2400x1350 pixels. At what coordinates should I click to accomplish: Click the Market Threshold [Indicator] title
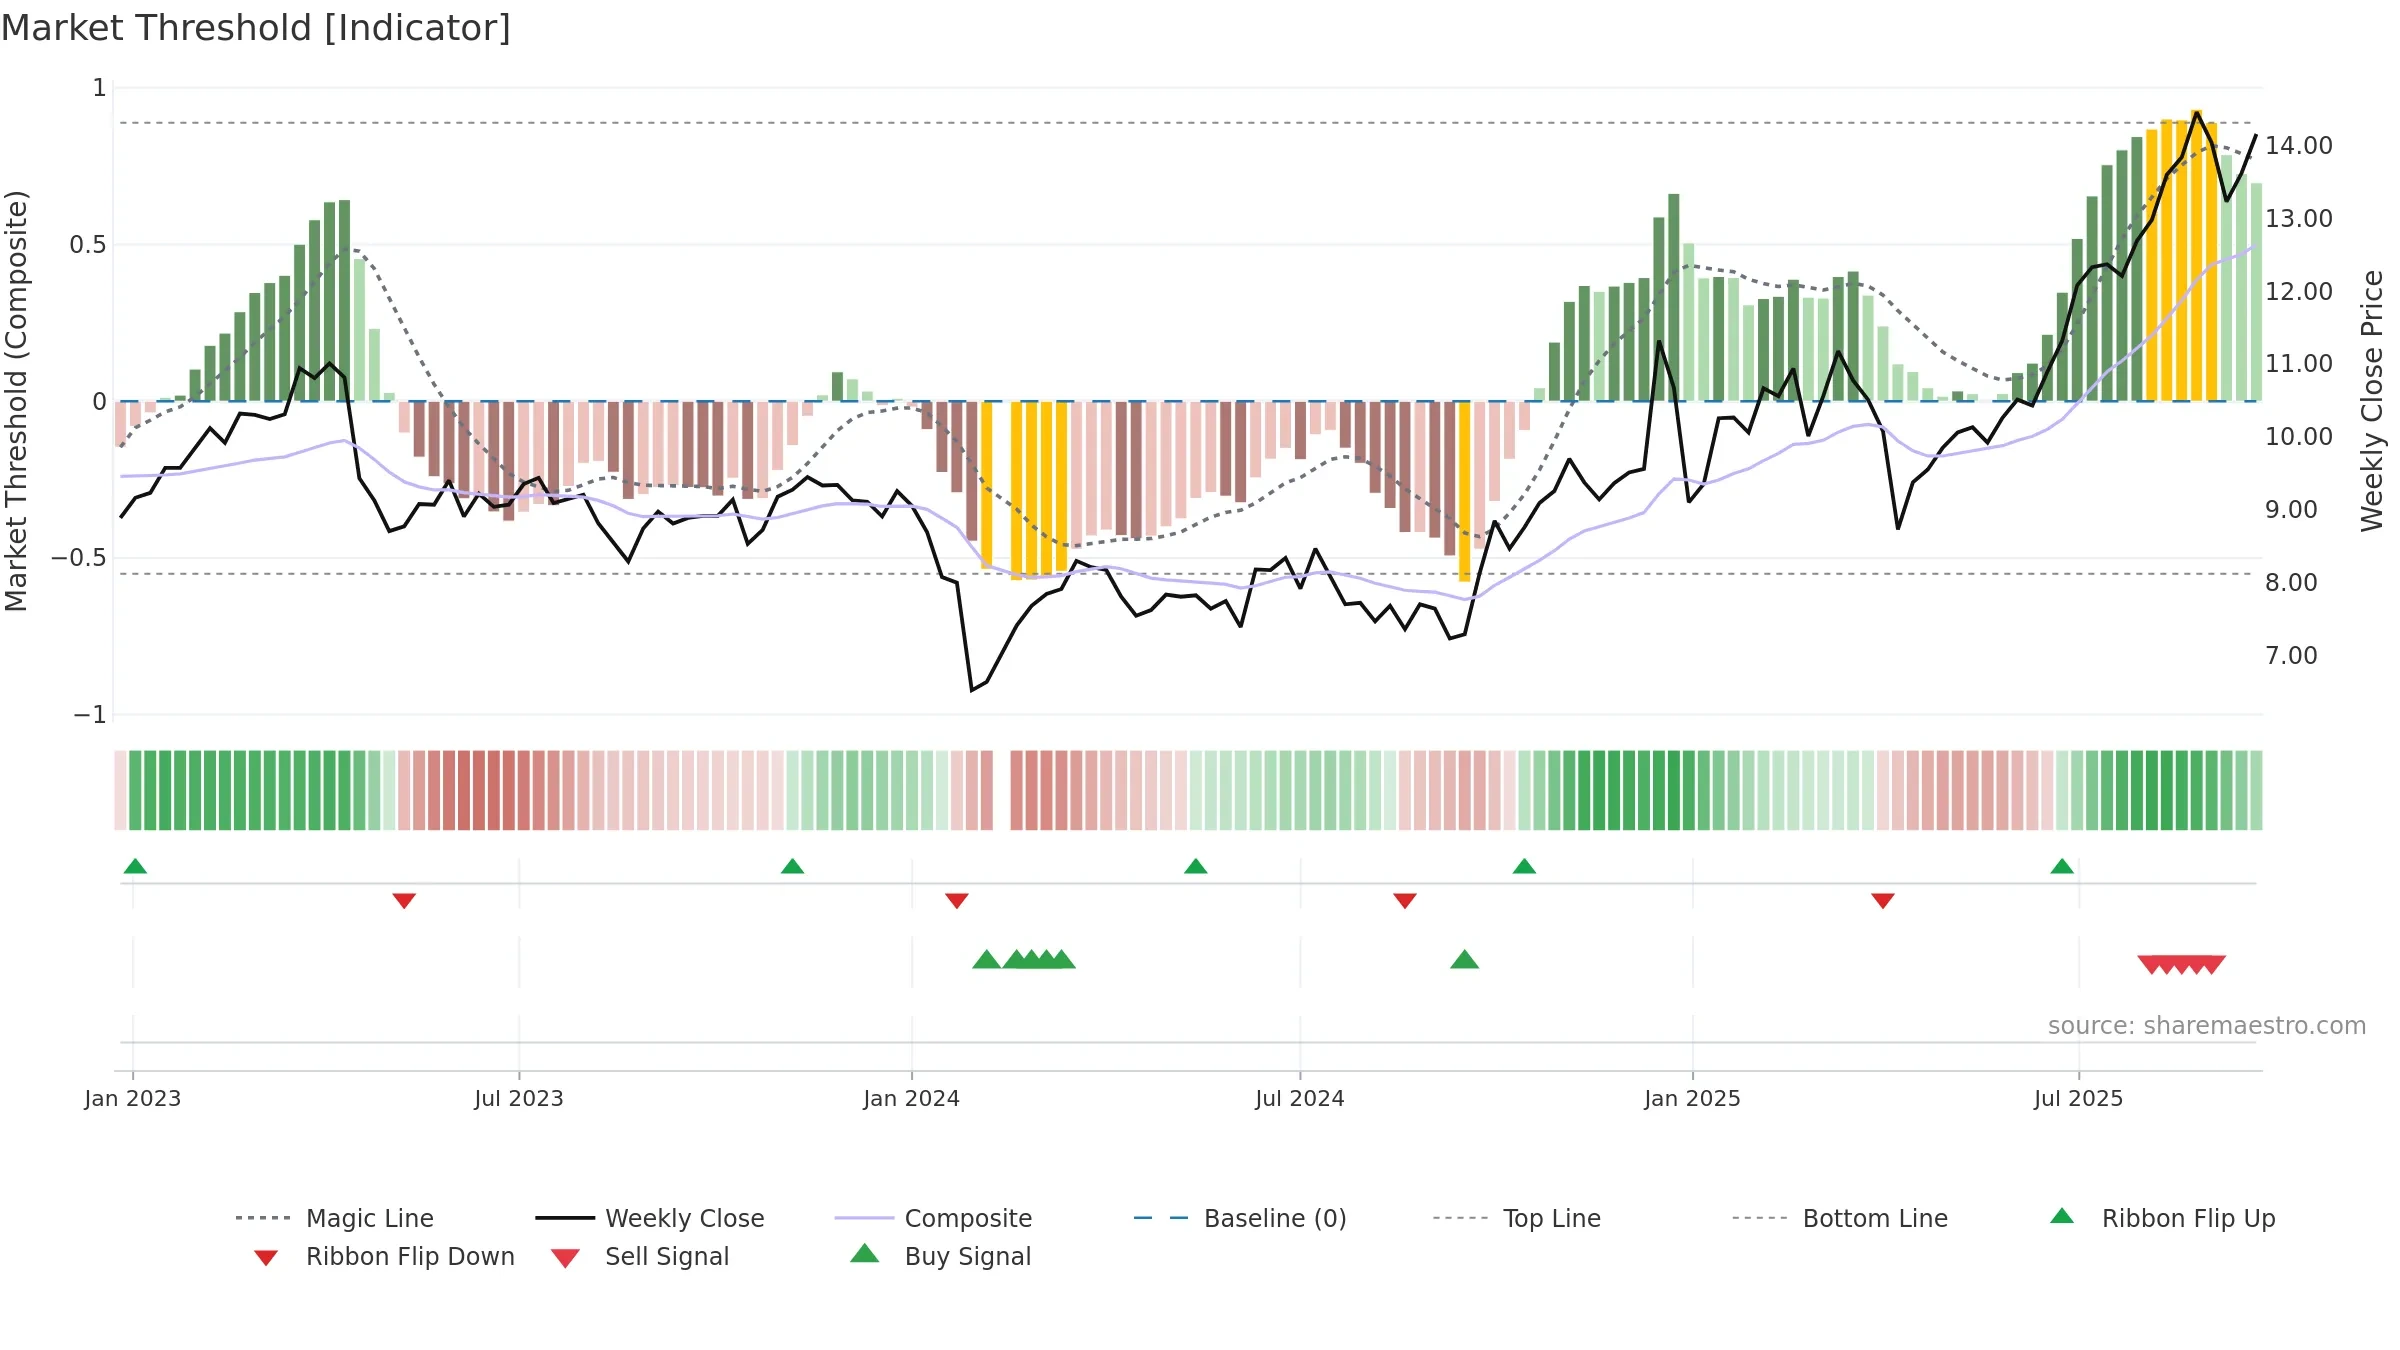tap(256, 28)
